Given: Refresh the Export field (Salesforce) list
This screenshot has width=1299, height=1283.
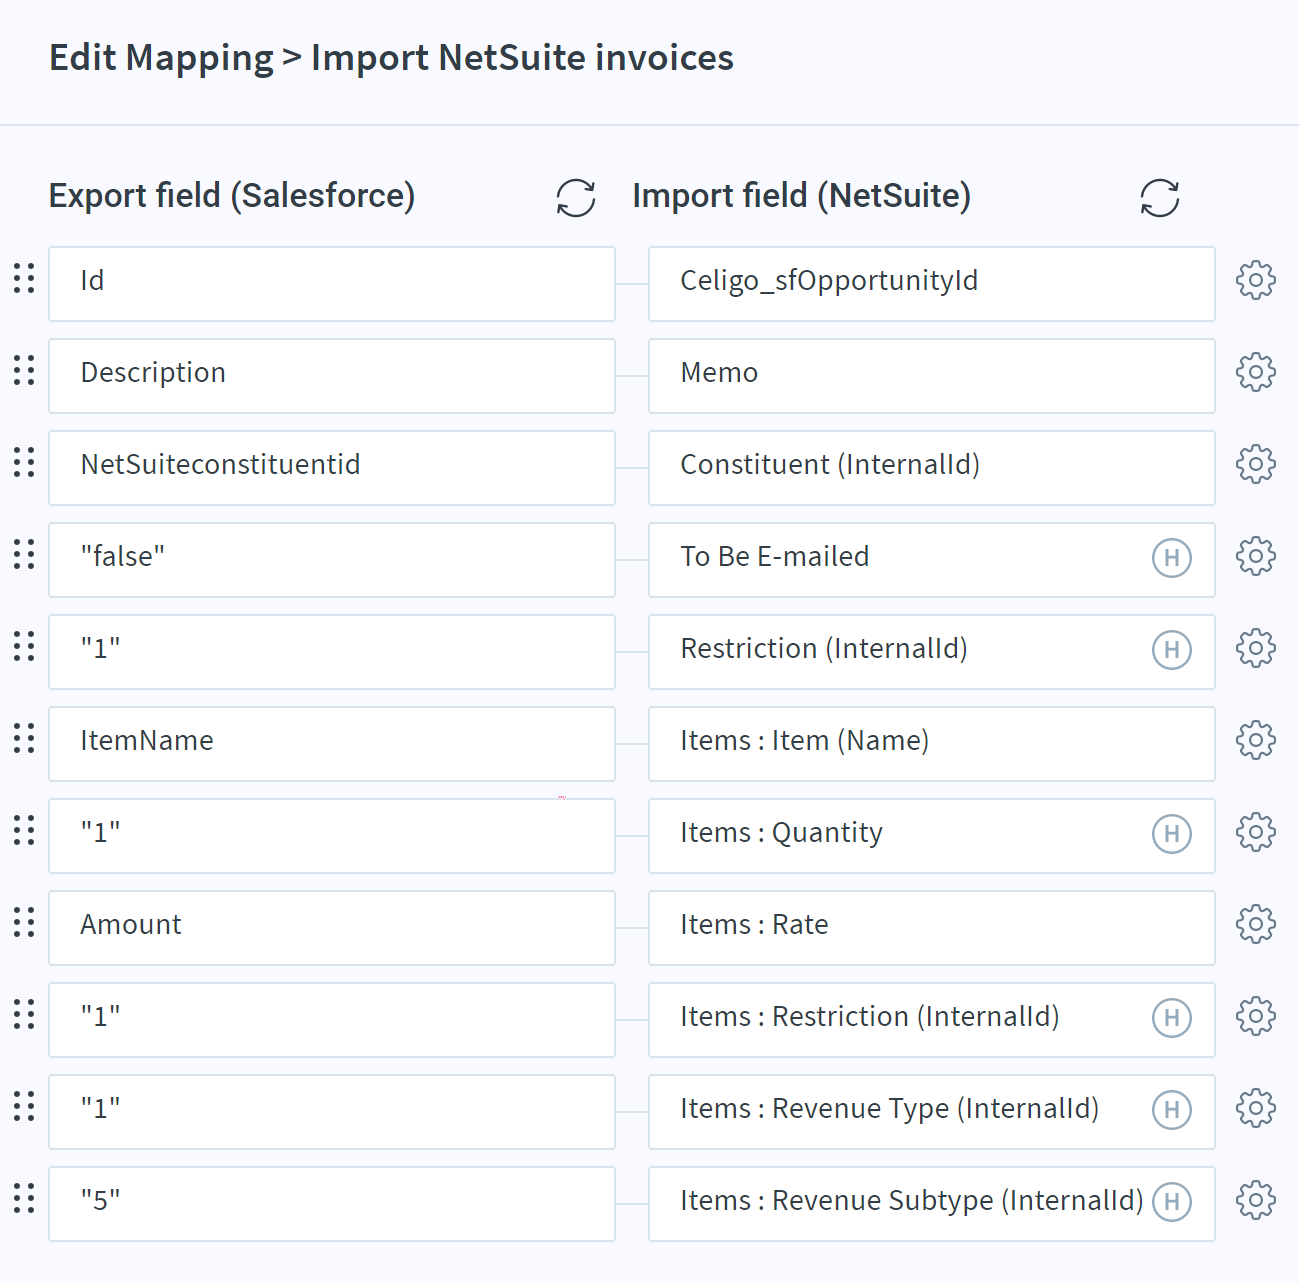Looking at the screenshot, I should [576, 198].
